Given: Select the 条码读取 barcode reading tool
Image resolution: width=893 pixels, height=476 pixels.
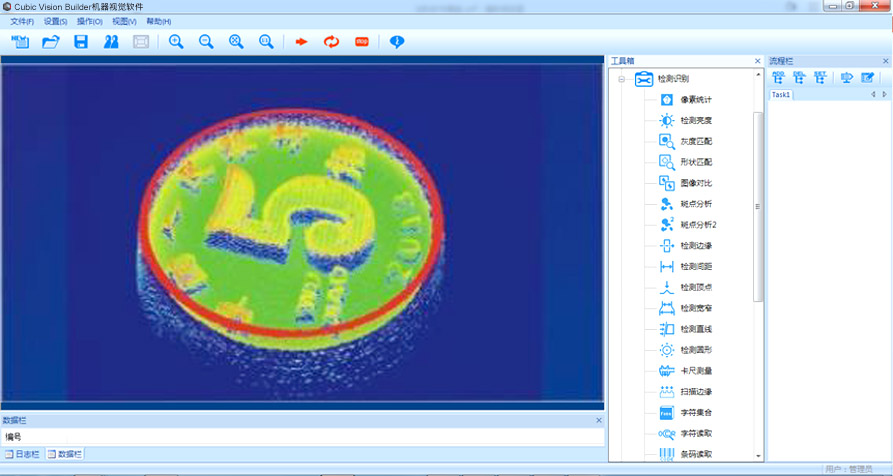Looking at the screenshot, I should tap(695, 454).
